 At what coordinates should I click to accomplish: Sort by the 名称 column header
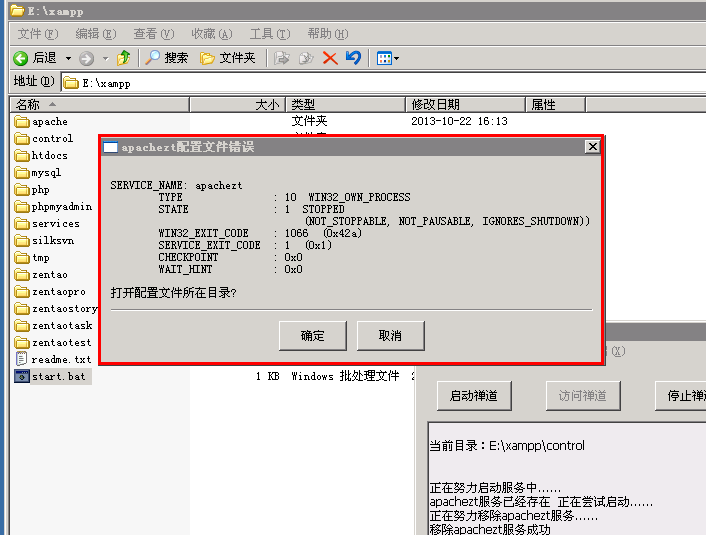point(100,105)
